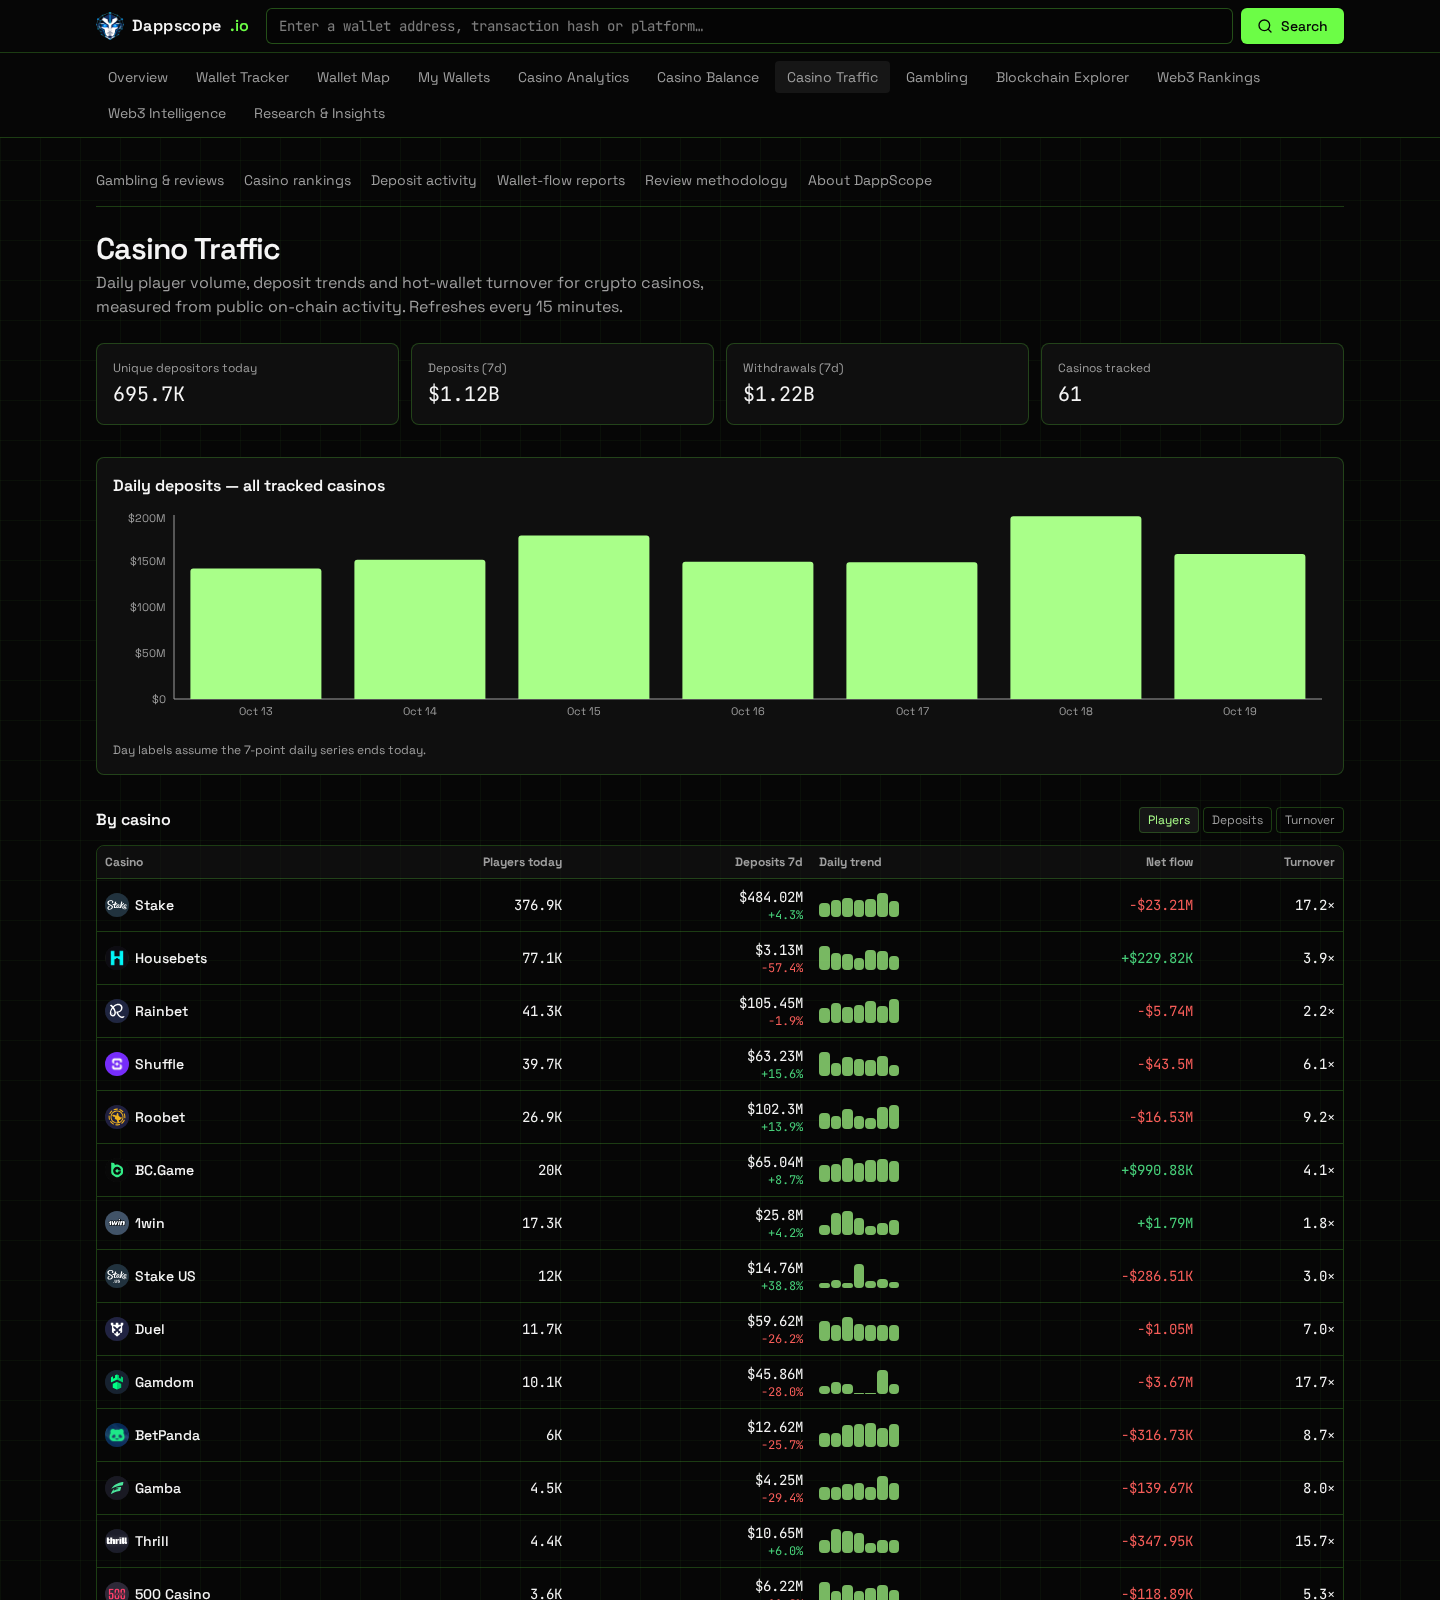The height and width of the screenshot is (1600, 1440).
Task: Click the Roobet casino logo
Action: click(x=117, y=1117)
